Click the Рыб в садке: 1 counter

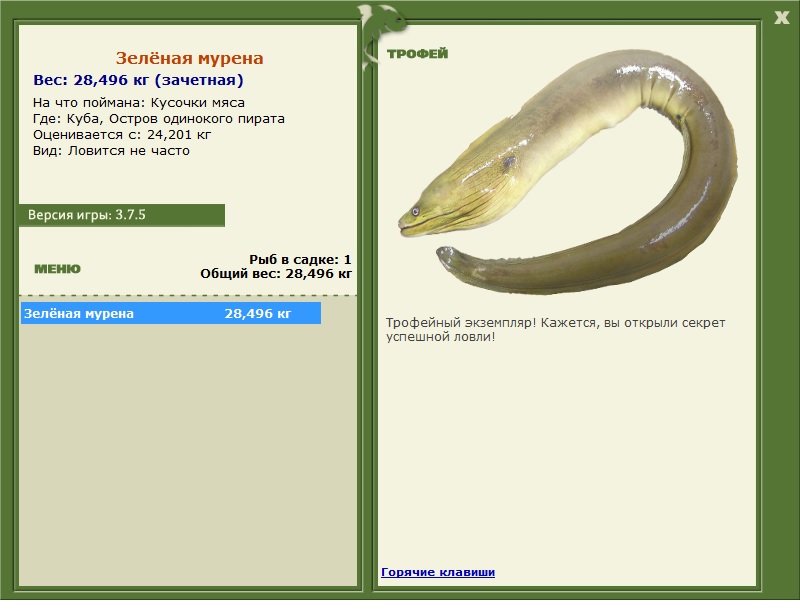point(300,259)
